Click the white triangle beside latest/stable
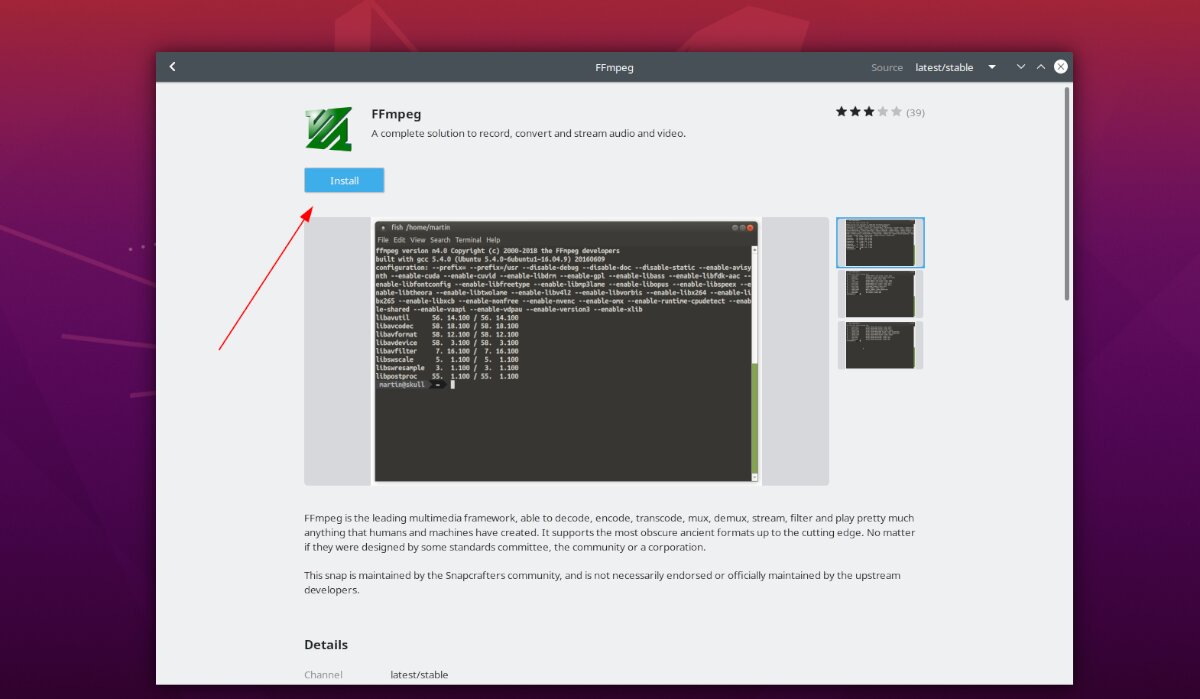 pos(992,67)
